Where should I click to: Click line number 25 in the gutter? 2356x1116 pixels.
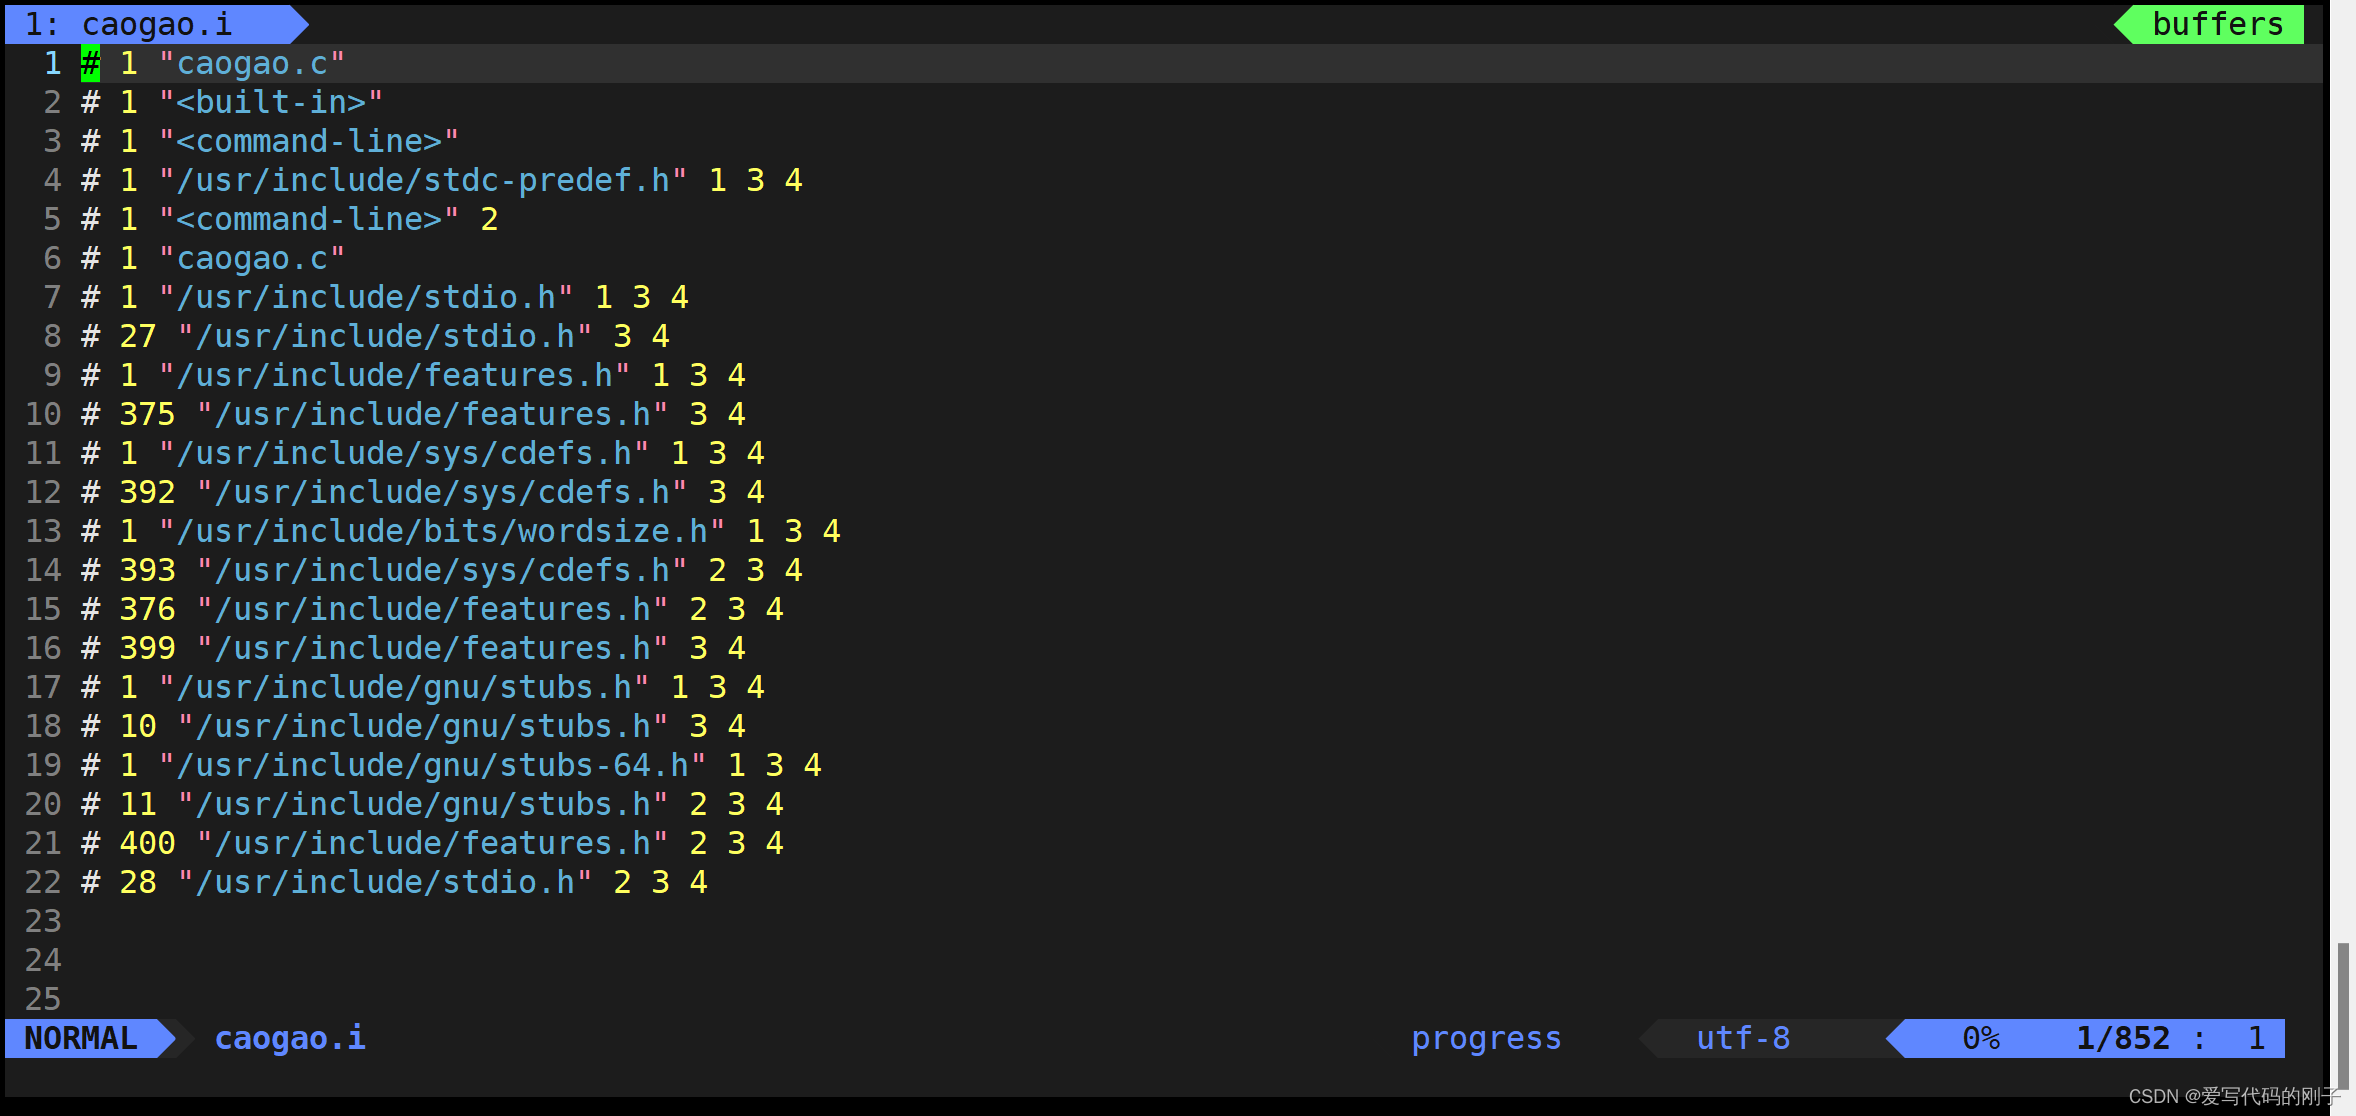click(x=43, y=999)
